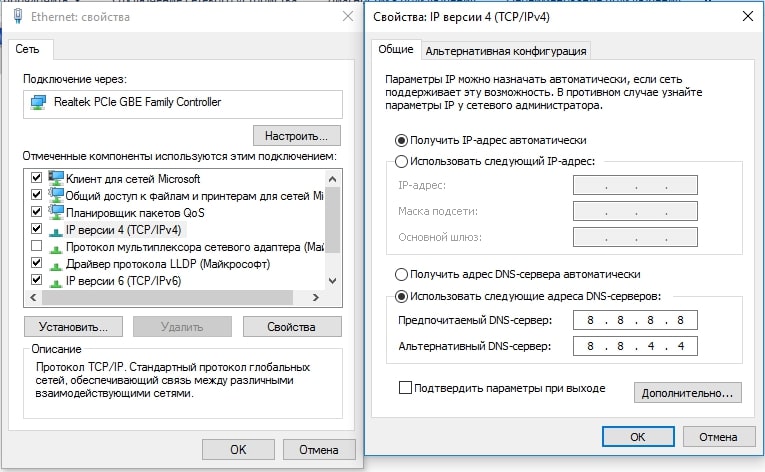Click the vertical scrollbar thumb in components list

tap(333, 220)
